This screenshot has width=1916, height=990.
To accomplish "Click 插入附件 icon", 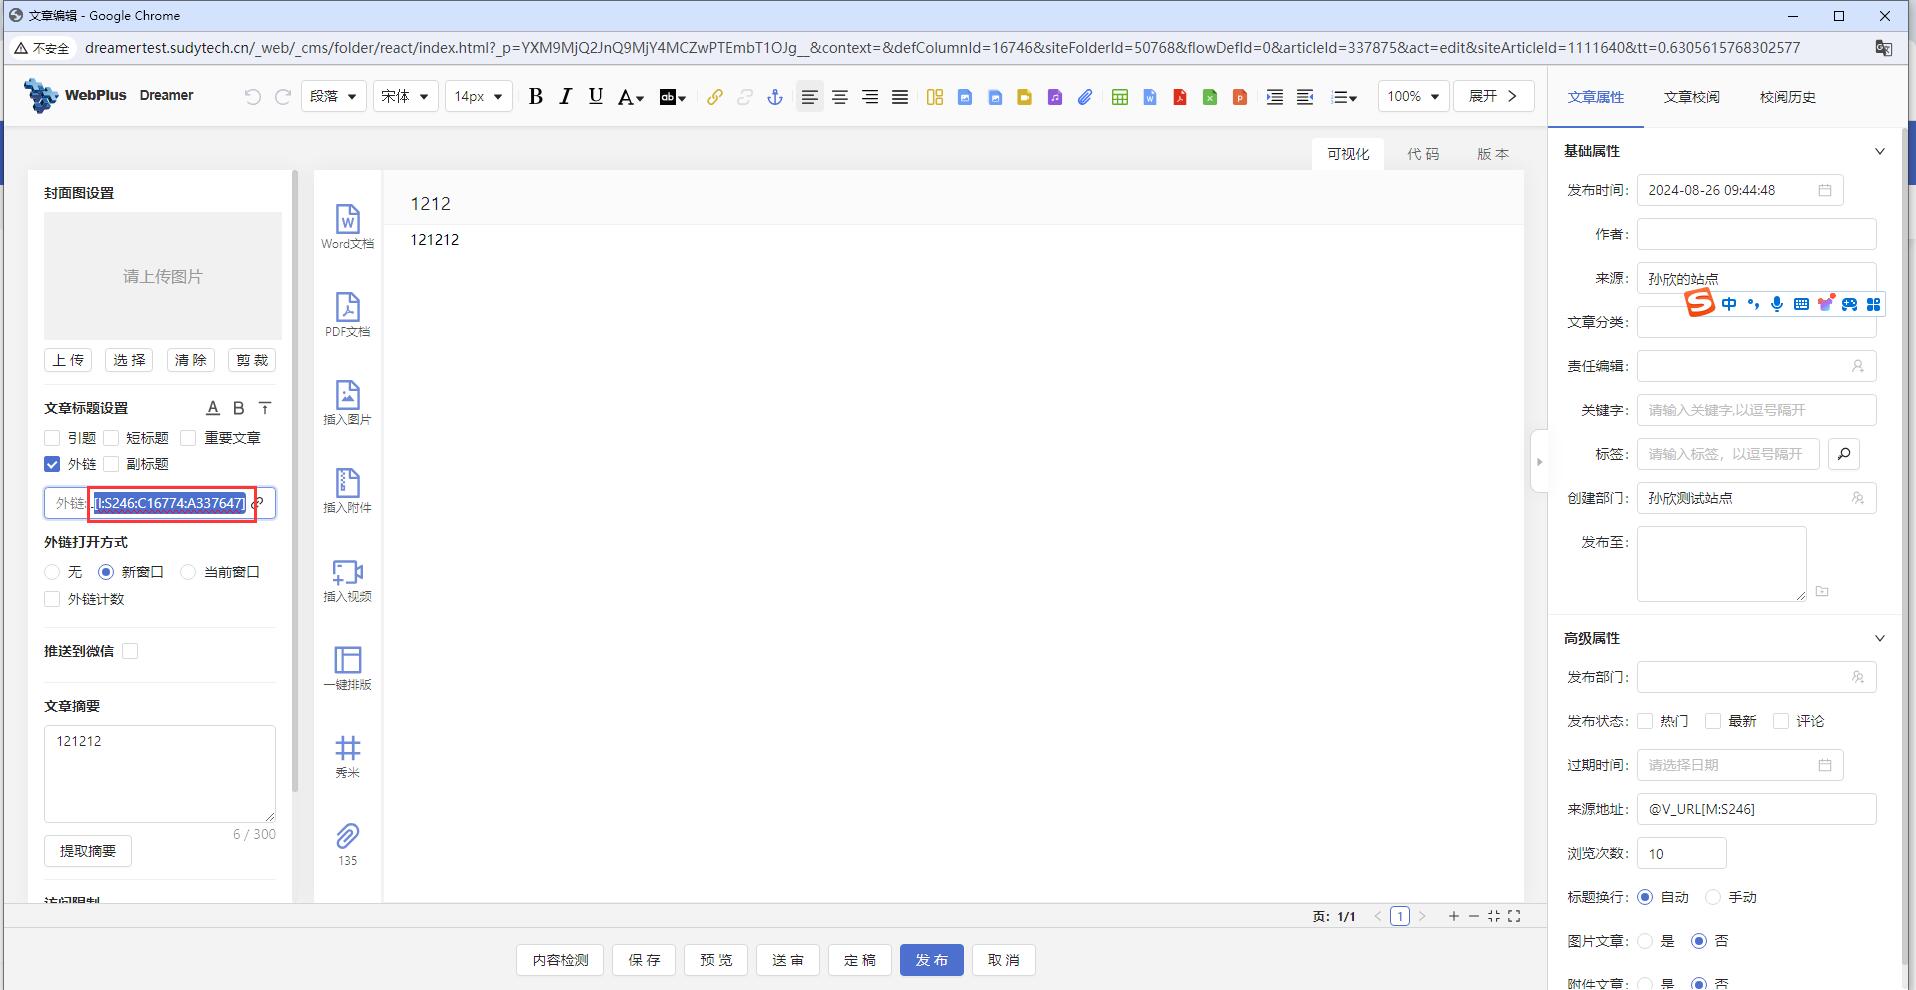I will pos(347,491).
